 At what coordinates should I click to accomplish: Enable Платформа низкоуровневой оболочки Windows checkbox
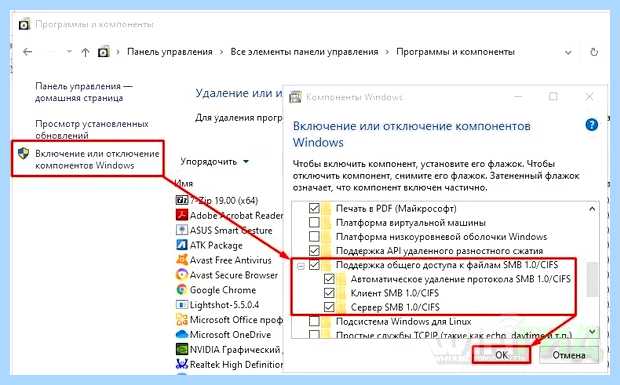tap(314, 236)
